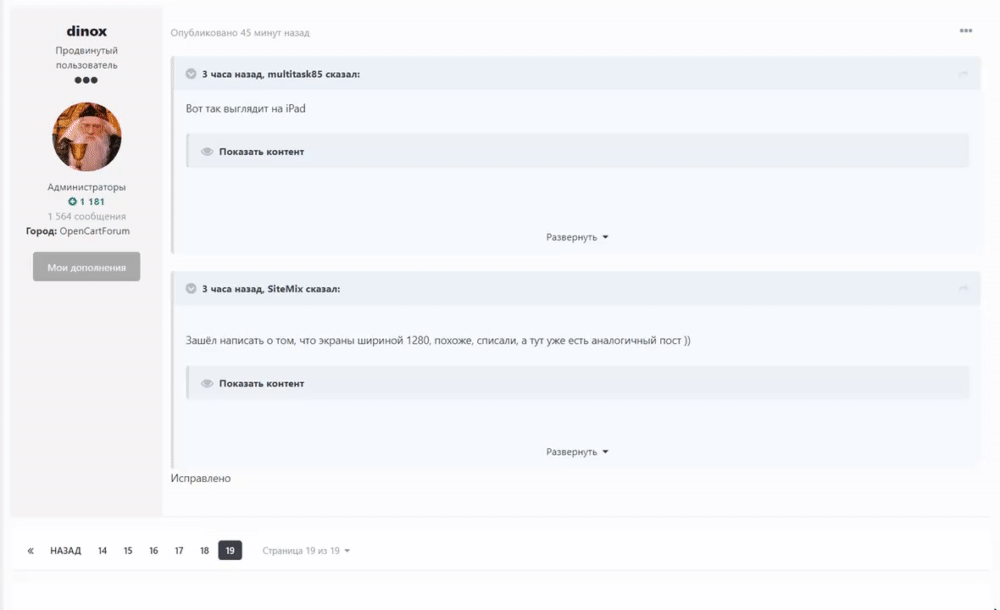Click the checkmark icon on SiteMix's quote header

tap(191, 288)
